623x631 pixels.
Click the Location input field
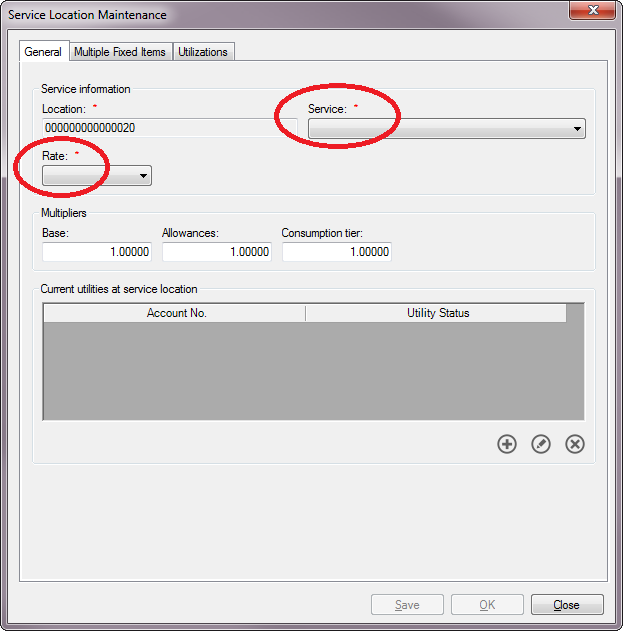pyautogui.click(x=170, y=128)
